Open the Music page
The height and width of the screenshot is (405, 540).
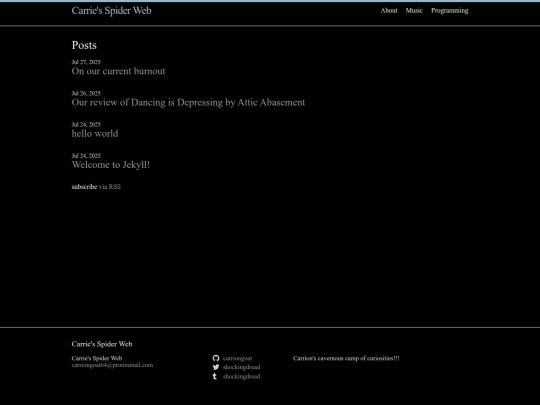(414, 11)
